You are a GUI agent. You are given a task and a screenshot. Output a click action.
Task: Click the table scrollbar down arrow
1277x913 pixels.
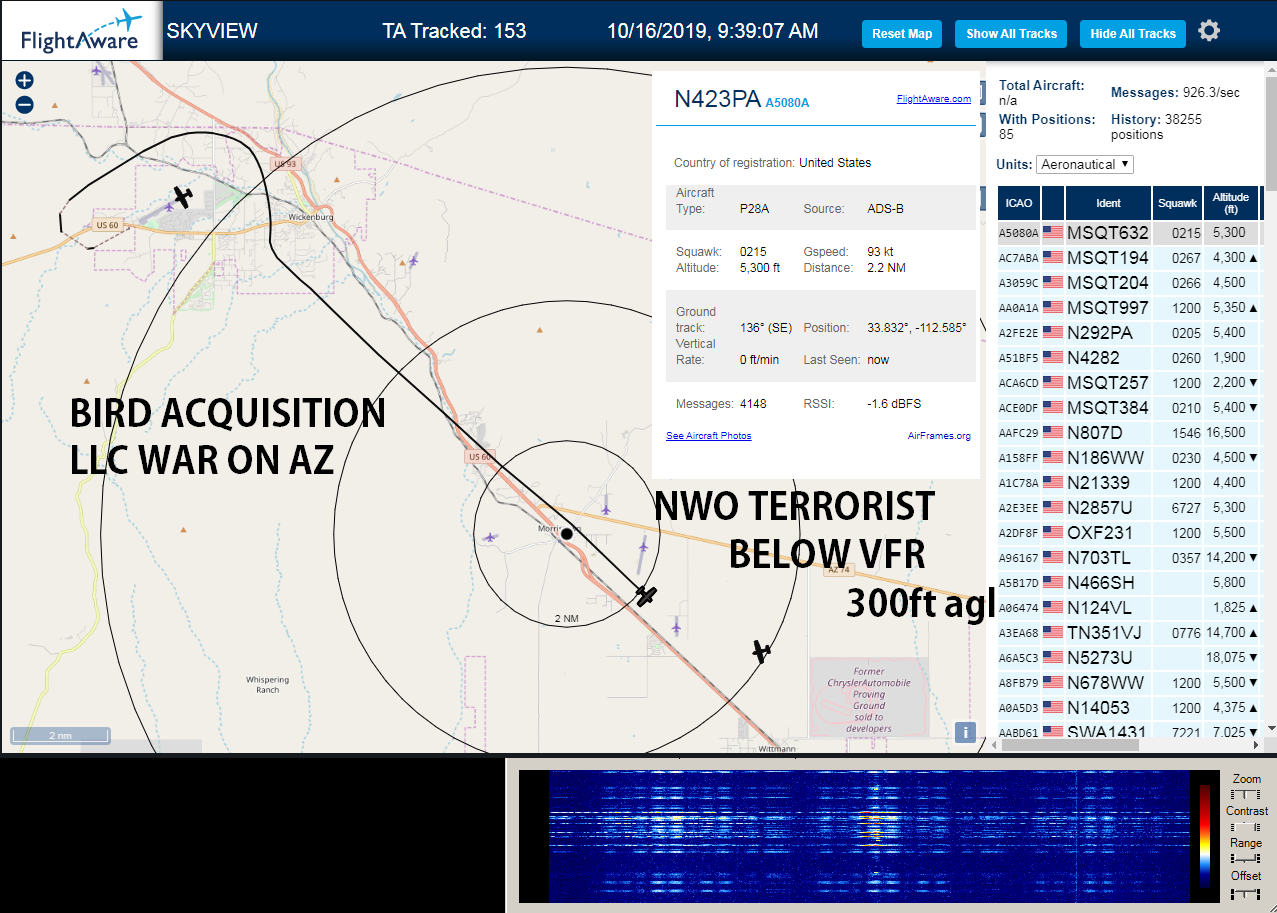pos(1271,727)
